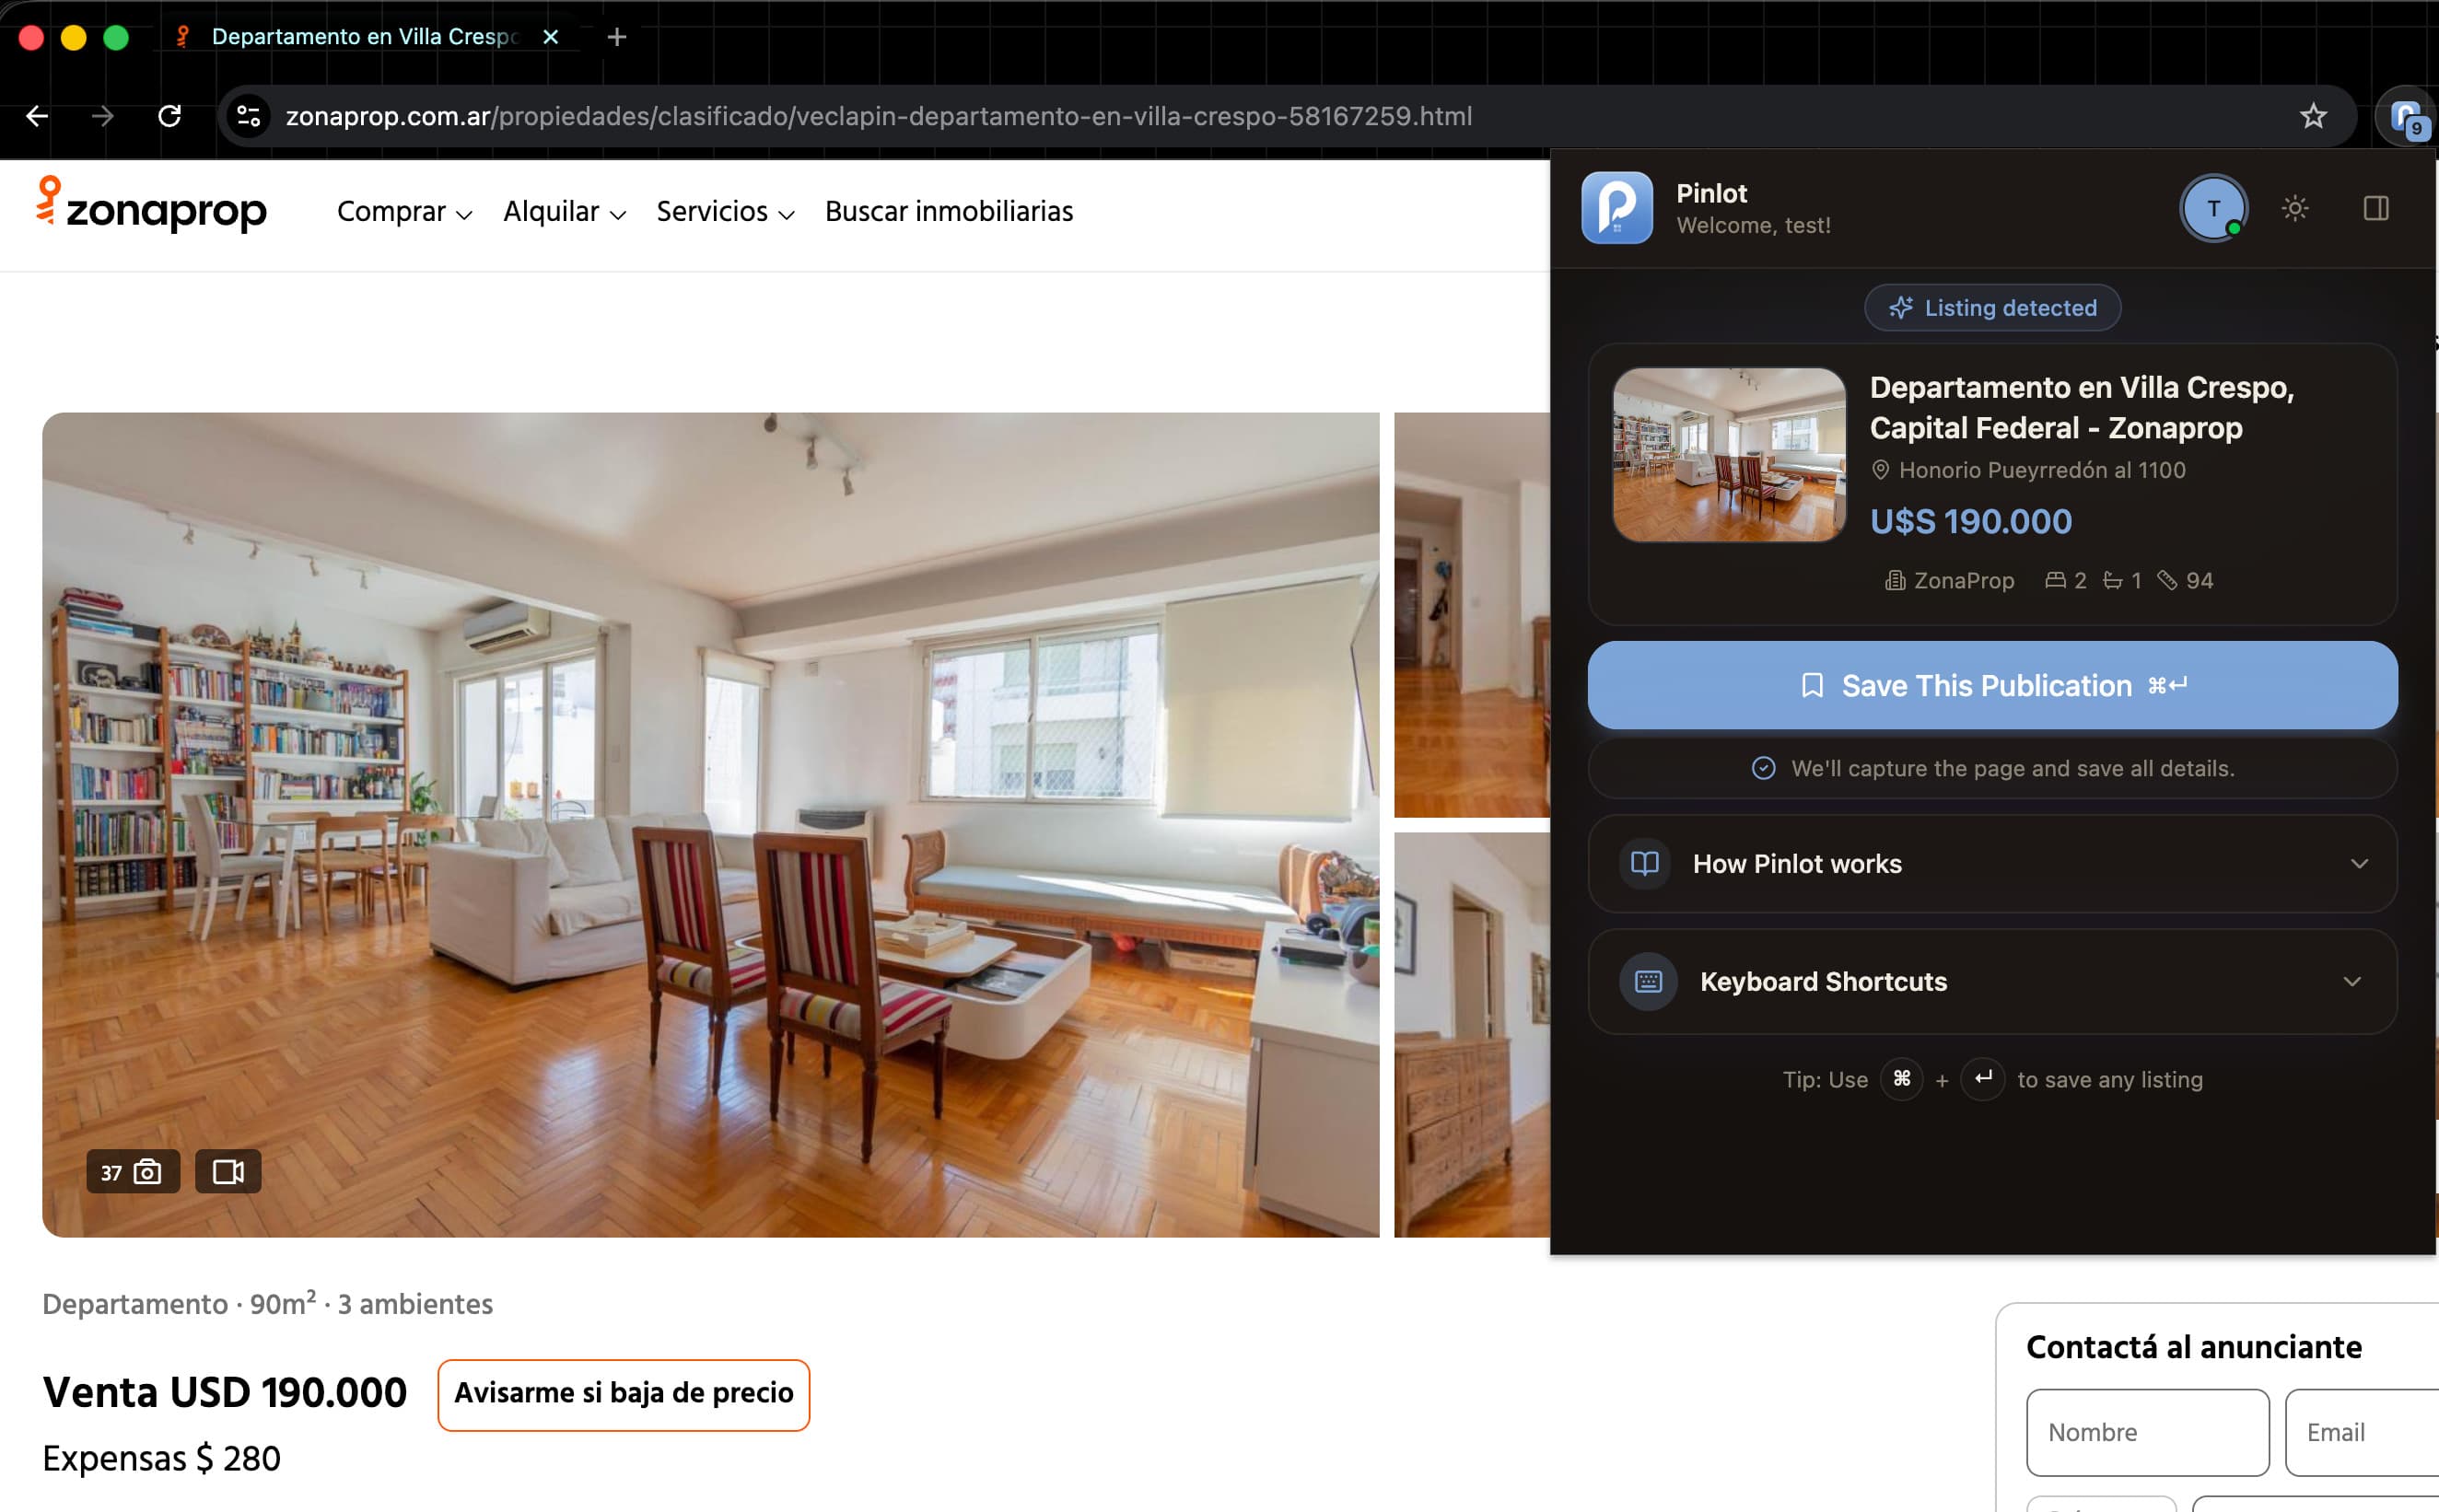Click the bedrooms count icon in Pinlot card
Viewport: 2439px width, 1512px height.
tap(2055, 580)
